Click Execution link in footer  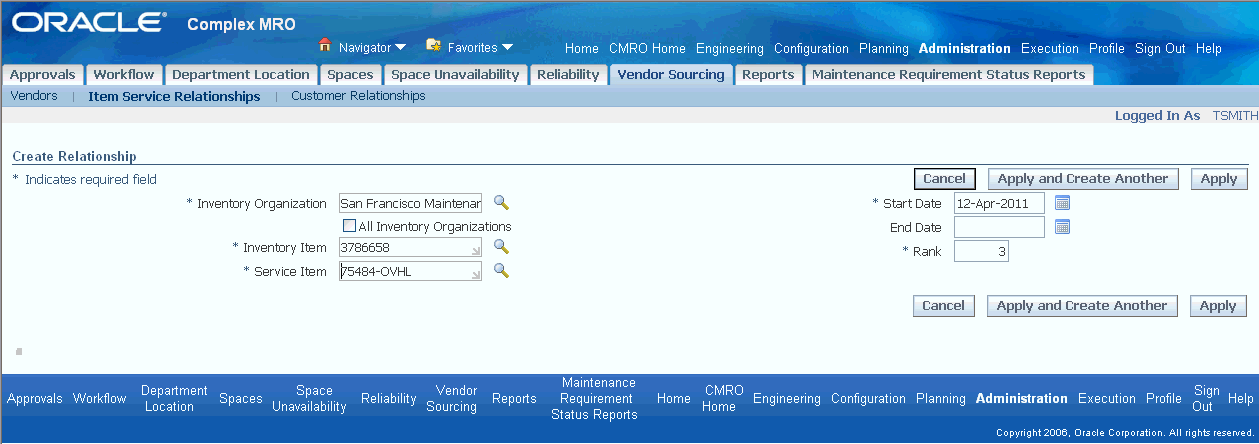1107,398
